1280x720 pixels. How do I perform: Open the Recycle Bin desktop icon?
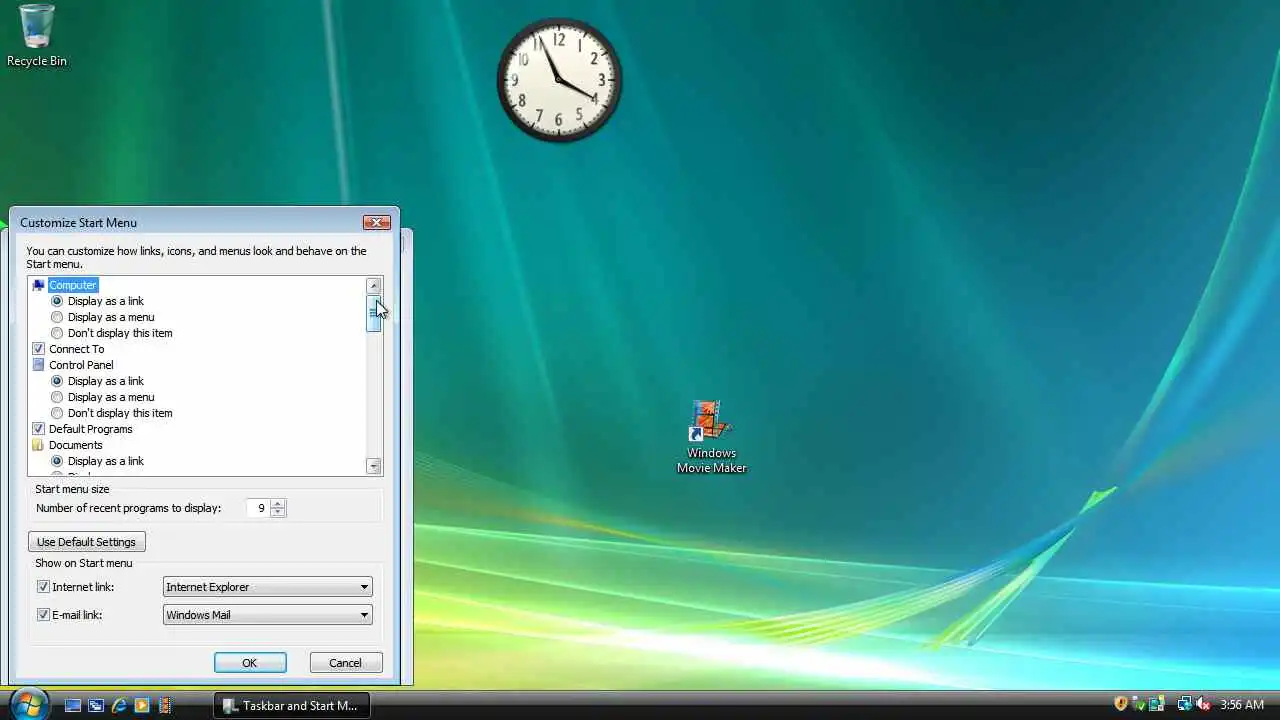point(37,36)
